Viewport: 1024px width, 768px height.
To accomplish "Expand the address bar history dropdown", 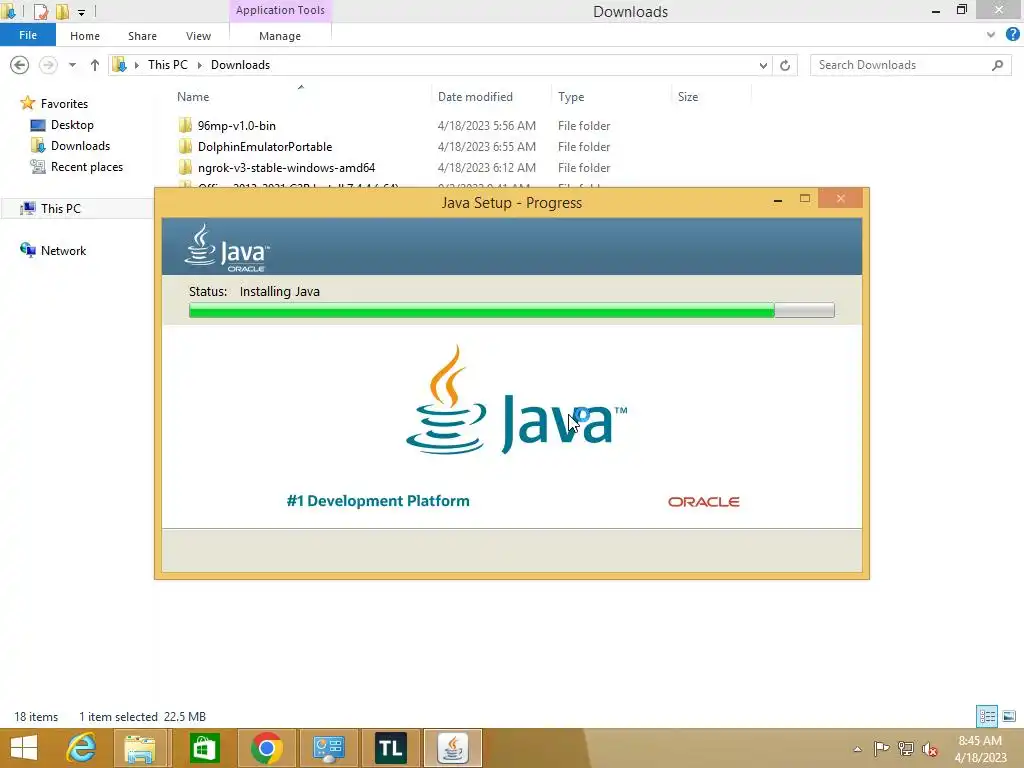I will click(x=763, y=65).
